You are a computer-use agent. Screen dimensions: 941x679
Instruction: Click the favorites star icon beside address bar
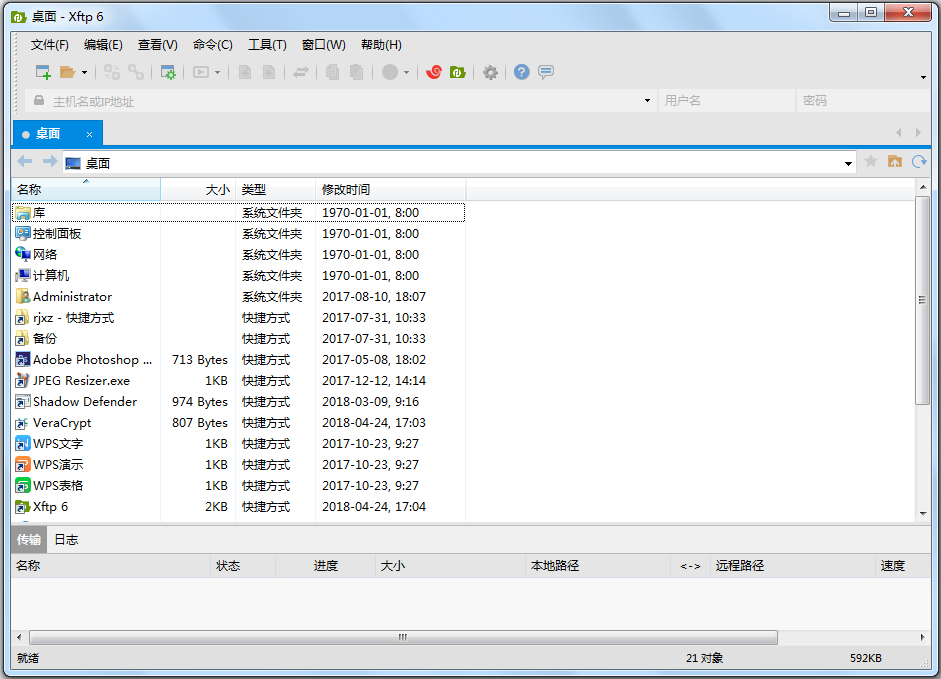[871, 162]
